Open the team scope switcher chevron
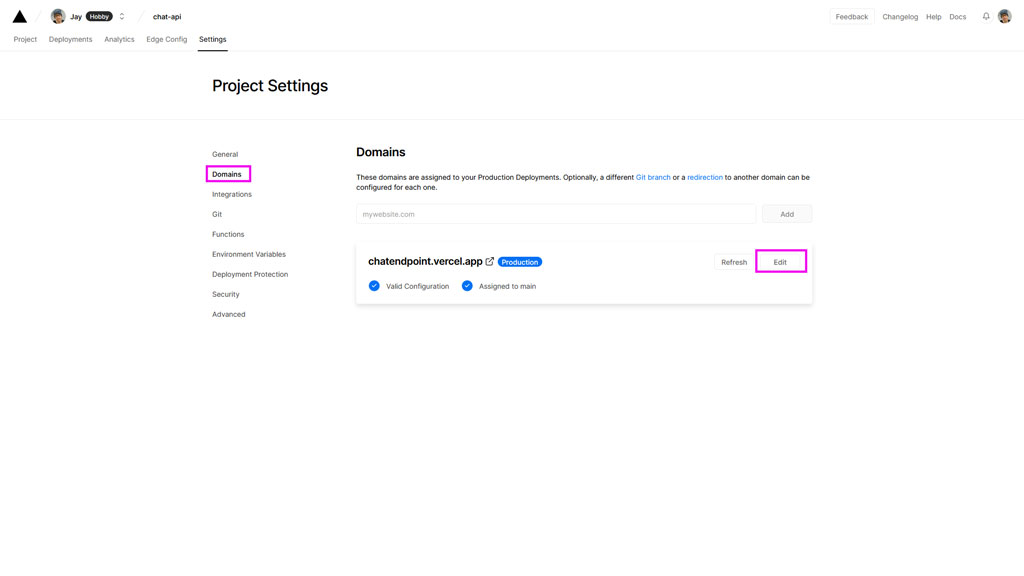The image size is (1024, 576). click(121, 15)
